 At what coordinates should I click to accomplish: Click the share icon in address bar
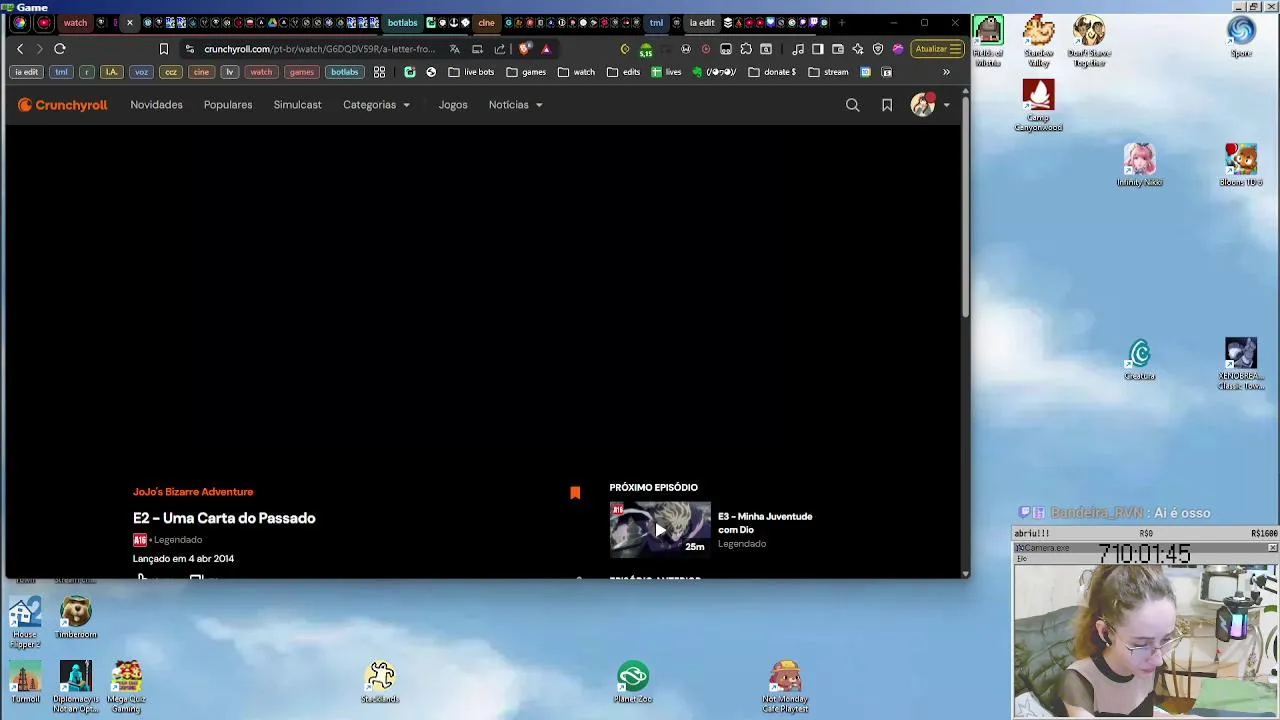[x=500, y=49]
